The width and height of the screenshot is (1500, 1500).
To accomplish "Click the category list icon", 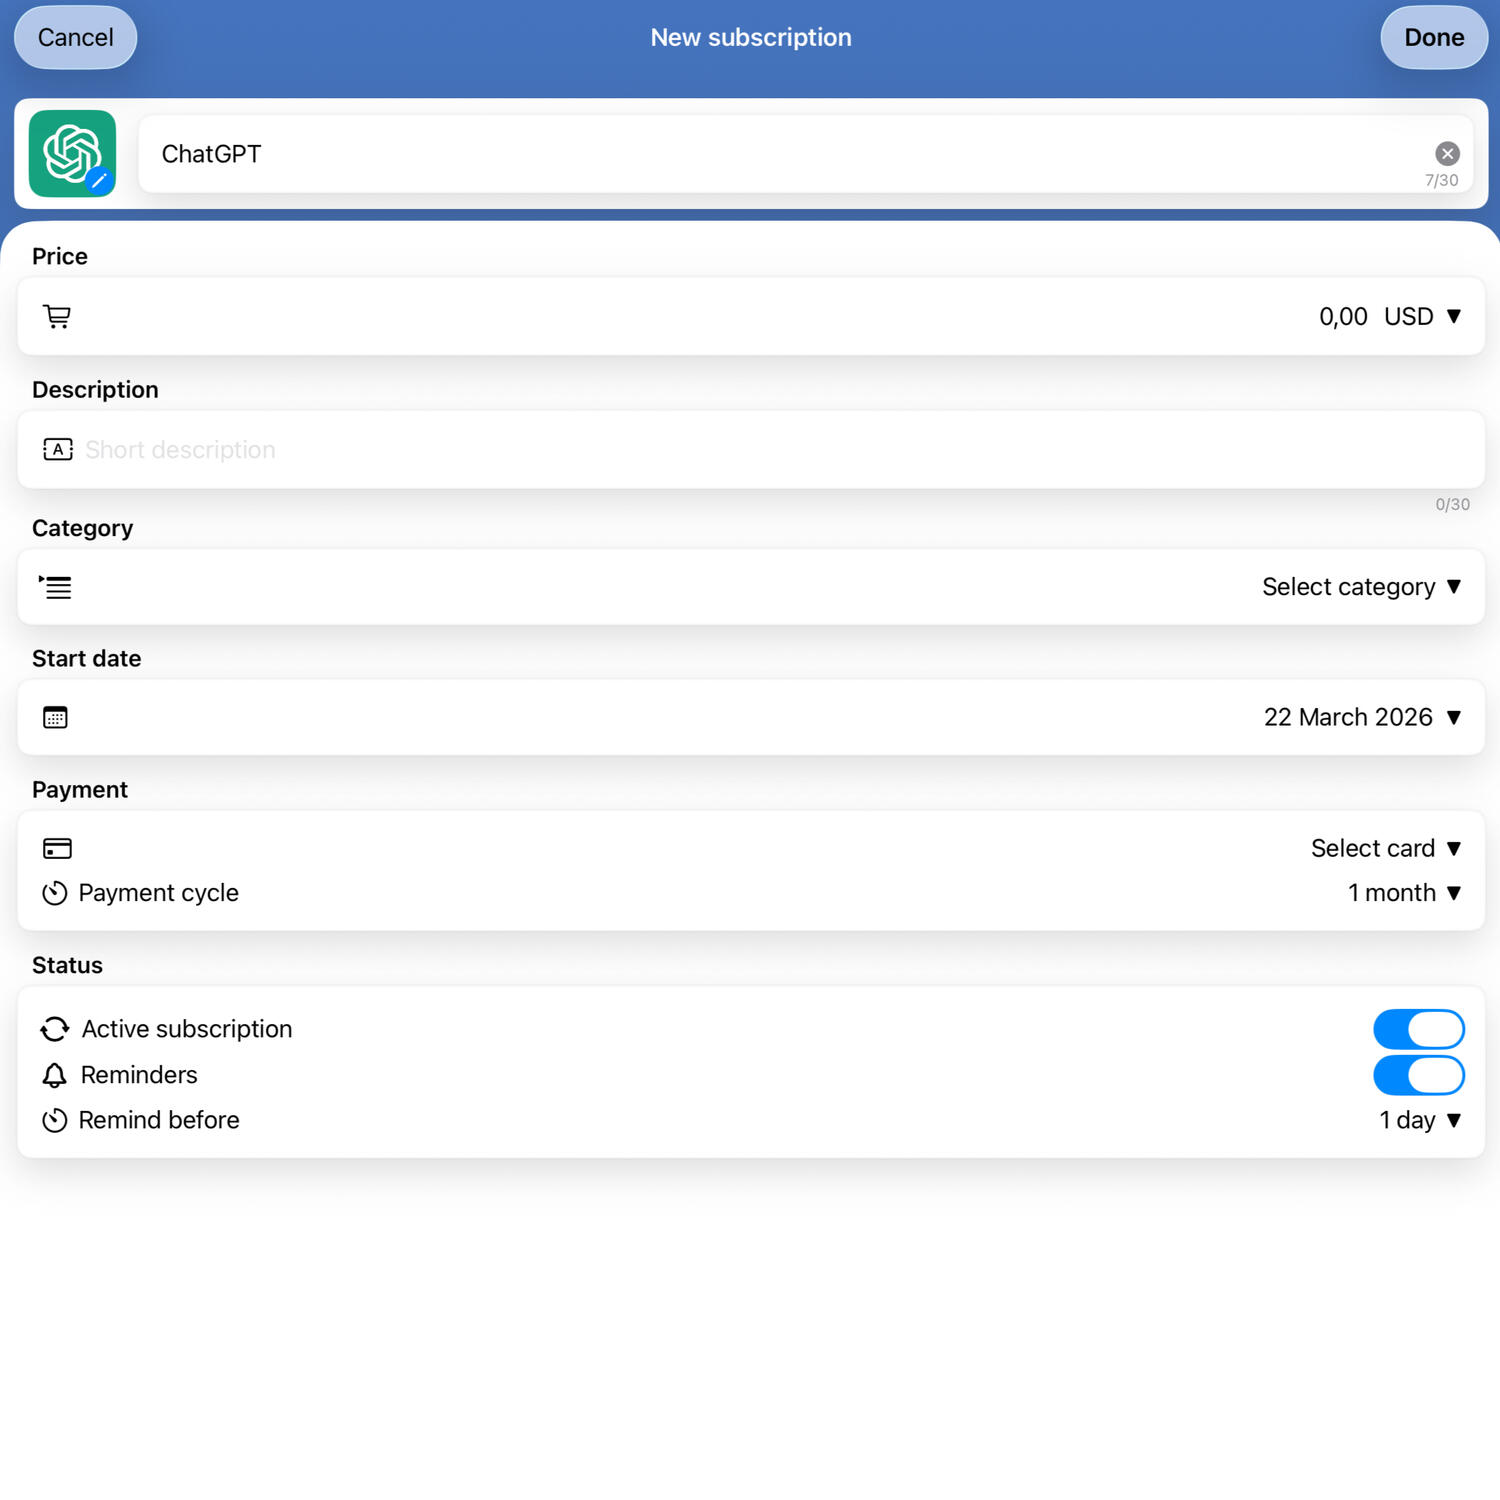I will pos(56,587).
